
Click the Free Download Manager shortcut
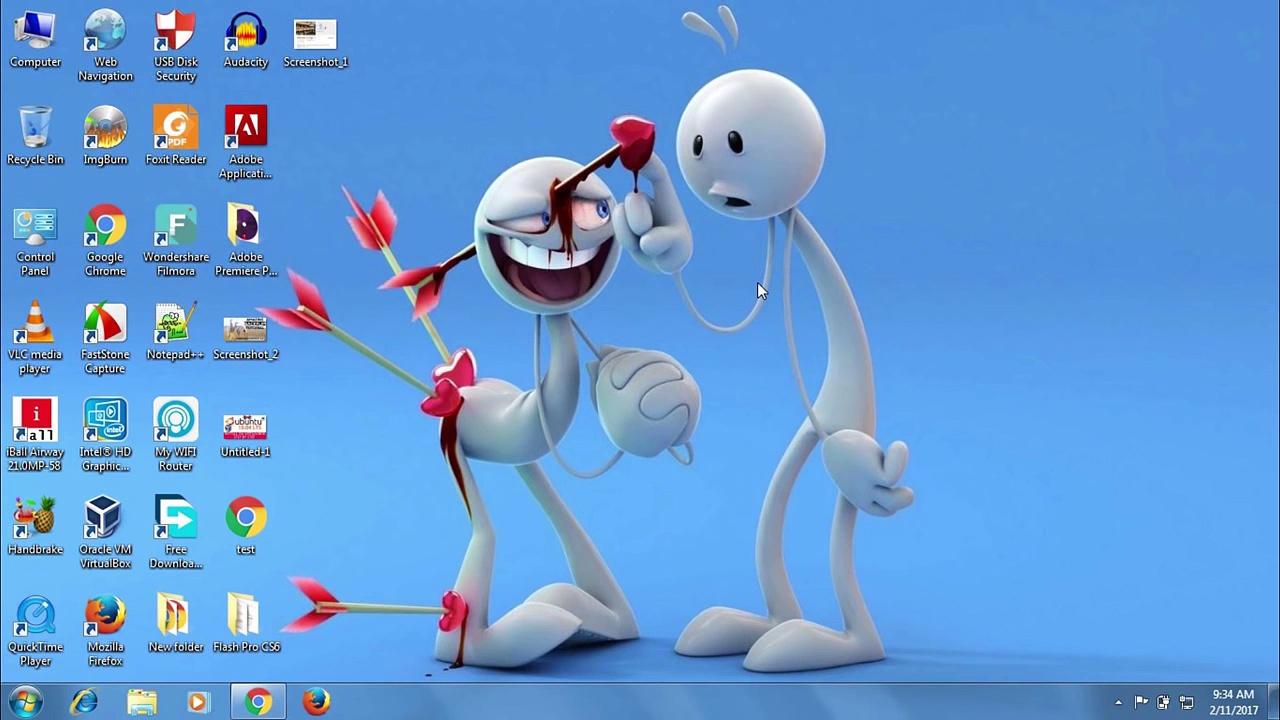coord(175,533)
